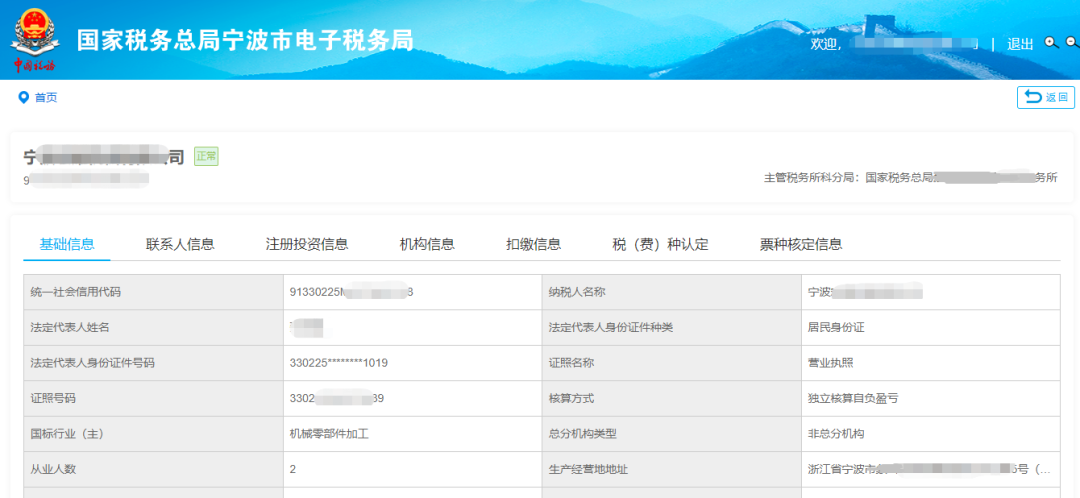Click the location pin icon beside 首页
The height and width of the screenshot is (498, 1080).
coord(23,97)
